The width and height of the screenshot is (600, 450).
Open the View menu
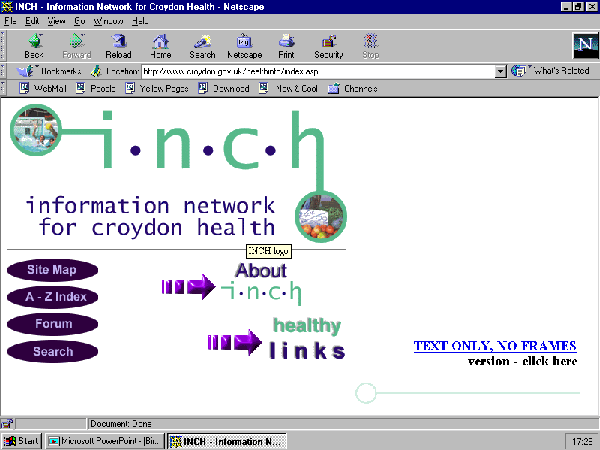pos(57,20)
